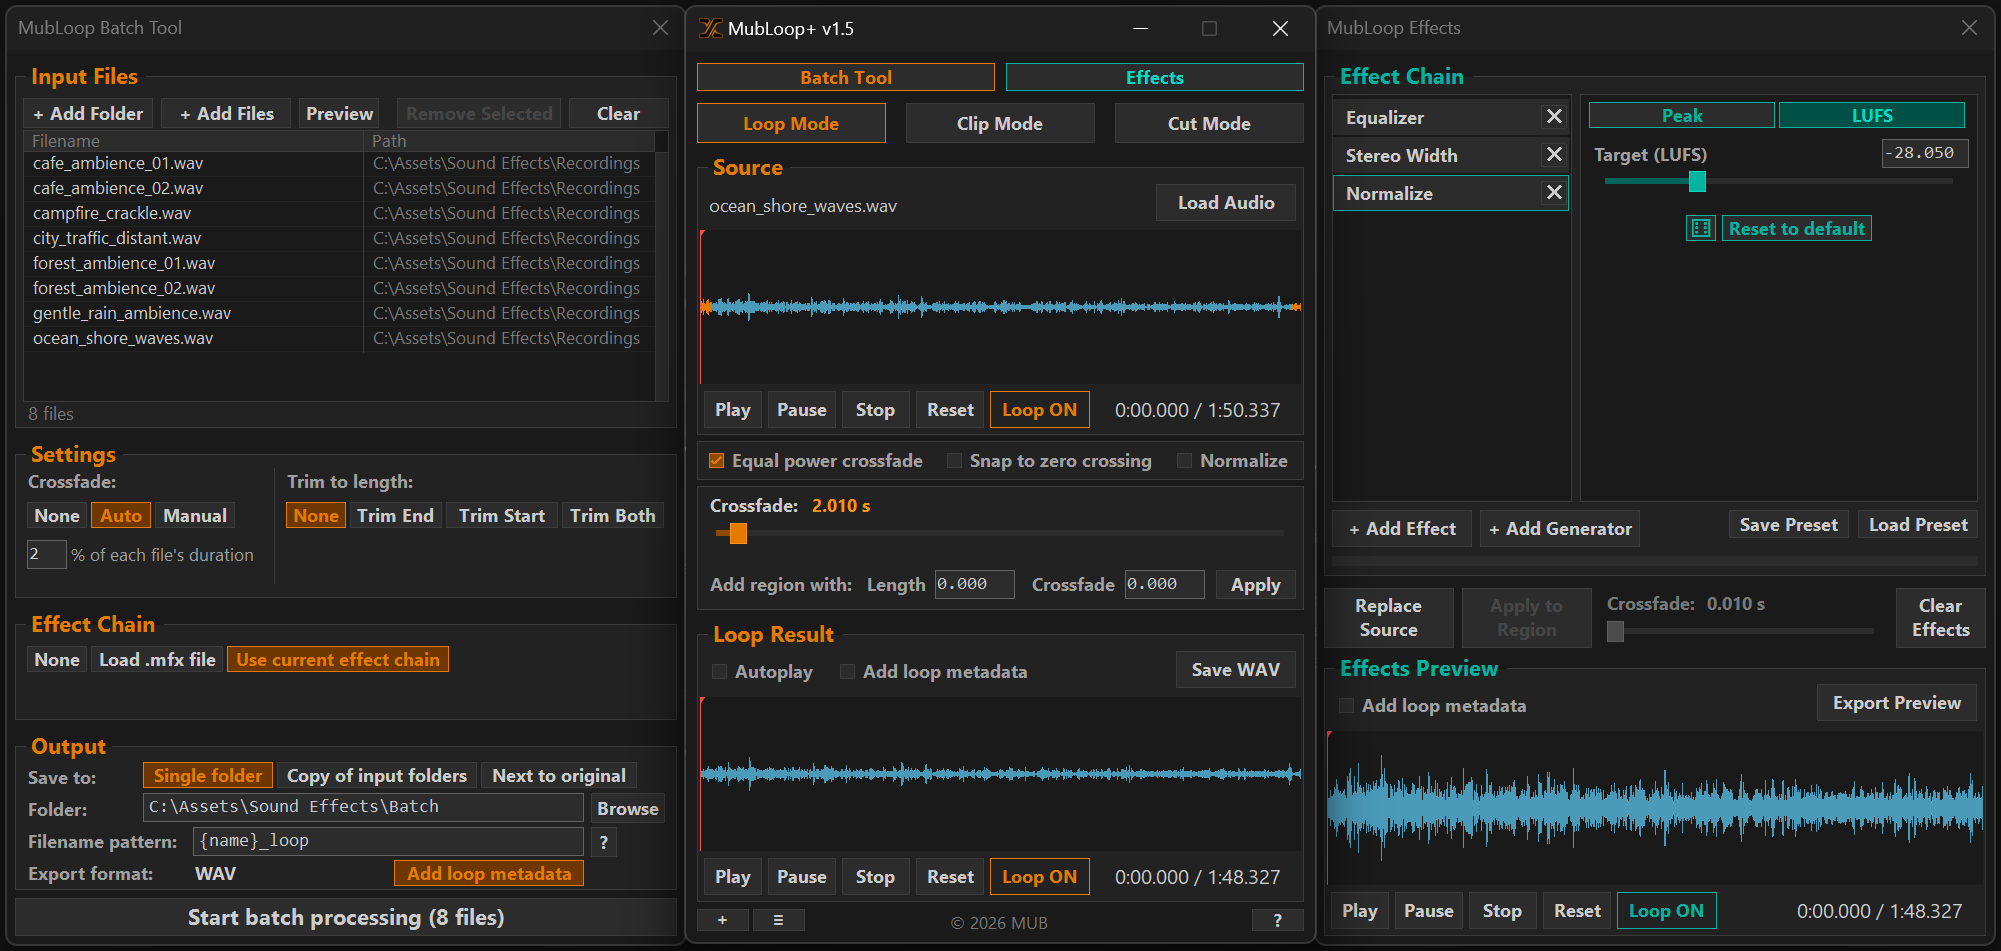Click the Target LUFS value field
Viewport: 2001px width, 951px height.
[x=1925, y=153]
